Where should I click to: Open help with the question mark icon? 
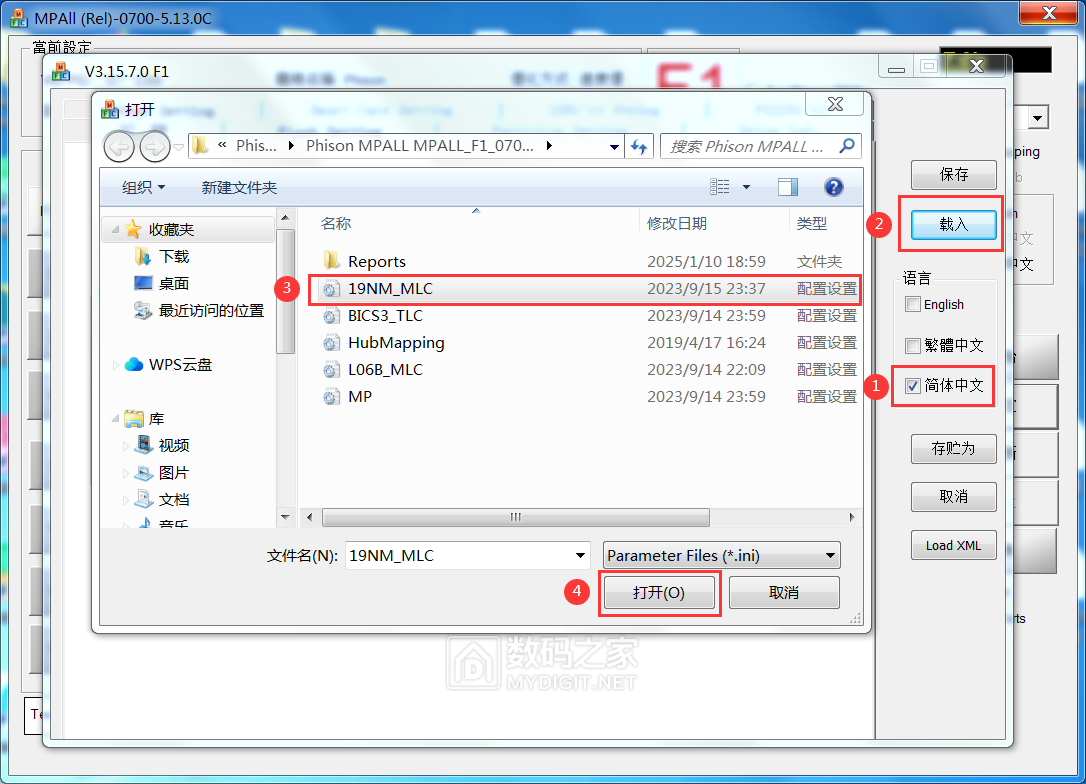[834, 187]
